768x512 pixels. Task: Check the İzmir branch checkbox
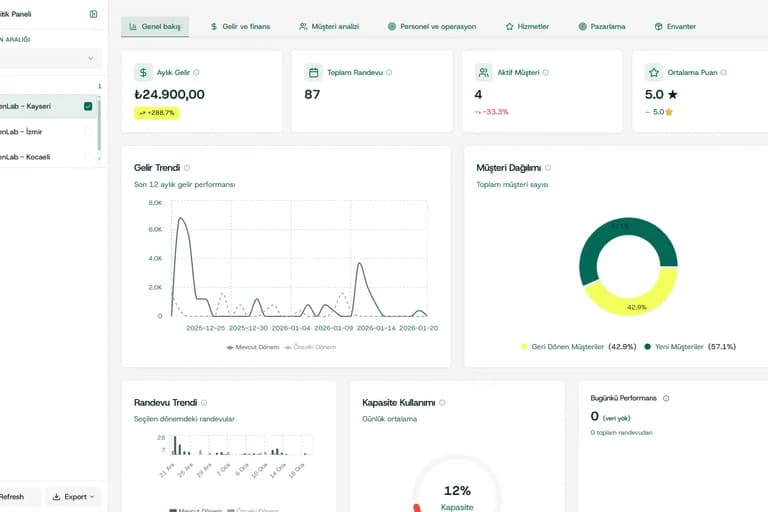(88, 132)
